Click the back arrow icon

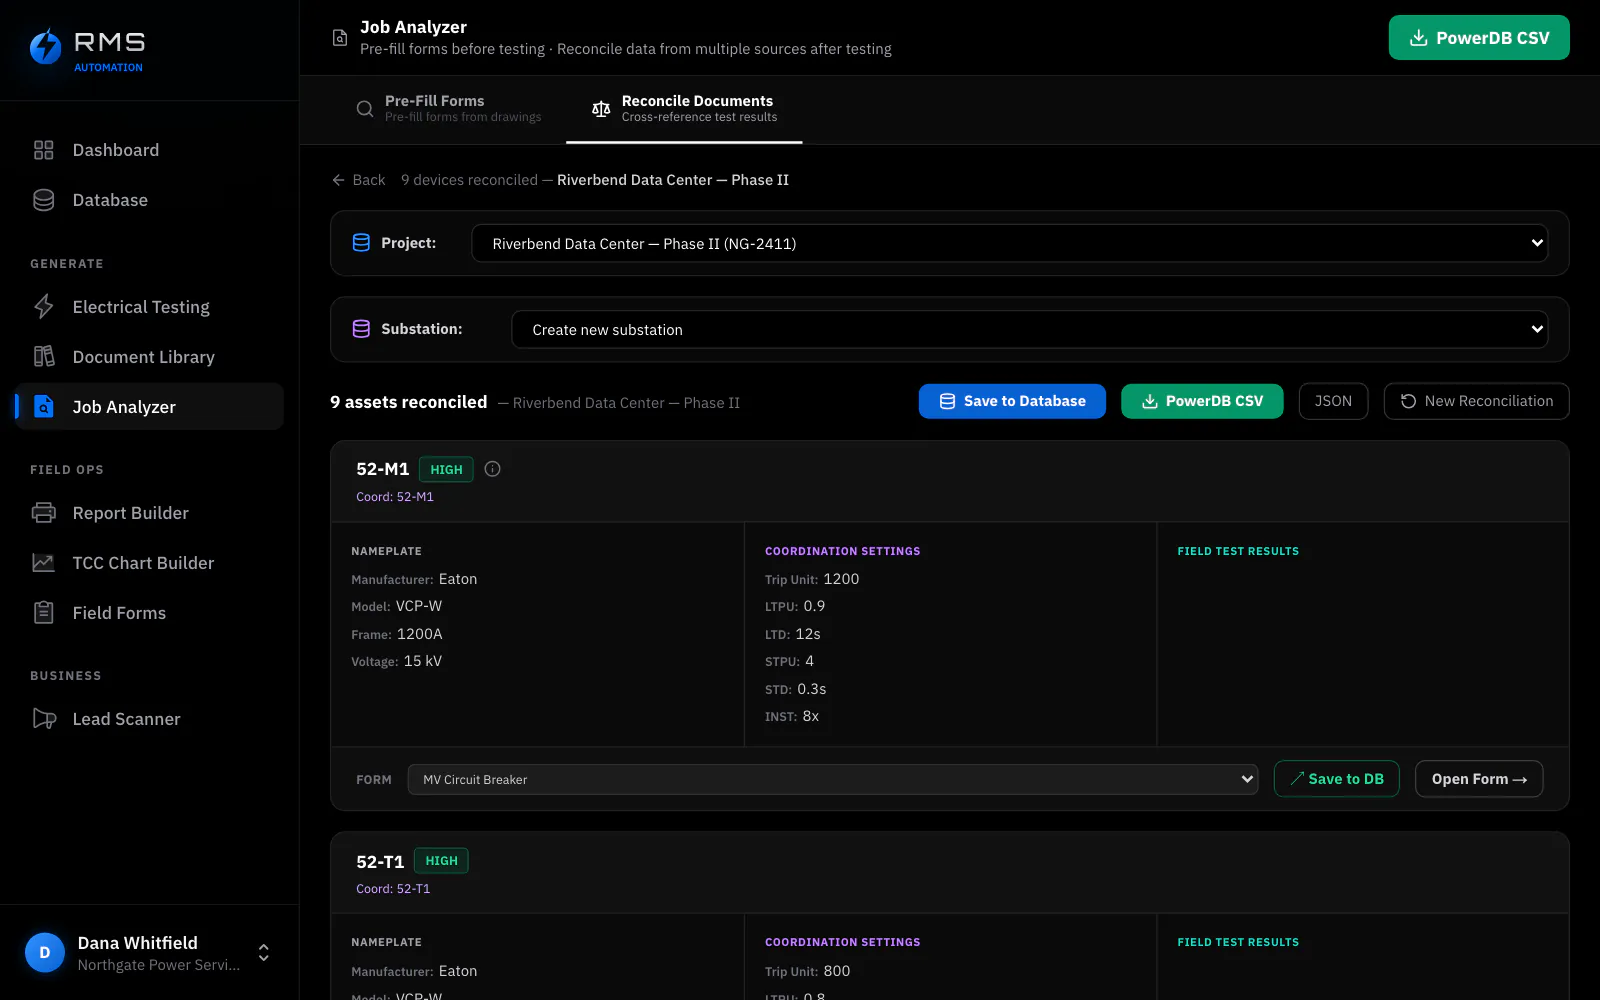[338, 180]
